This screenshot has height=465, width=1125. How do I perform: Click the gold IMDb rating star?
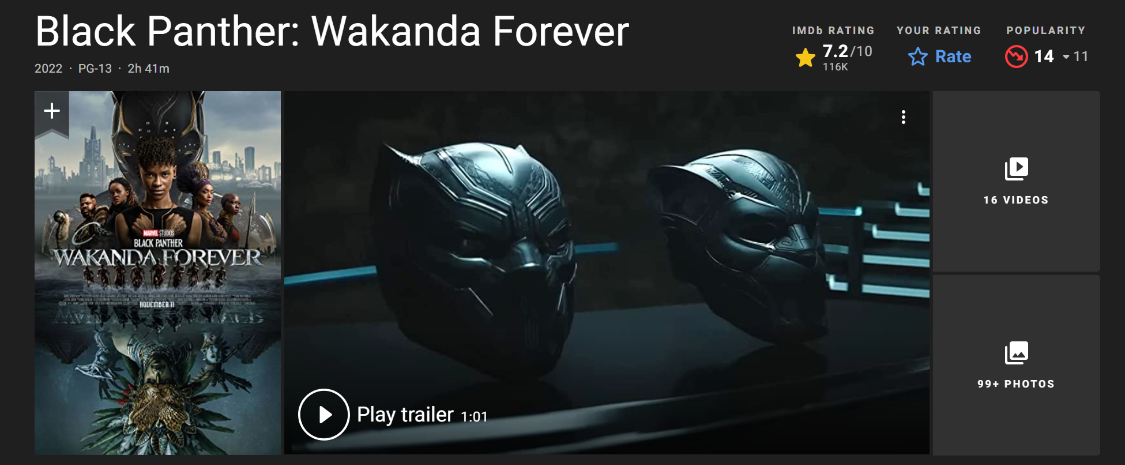tap(806, 57)
